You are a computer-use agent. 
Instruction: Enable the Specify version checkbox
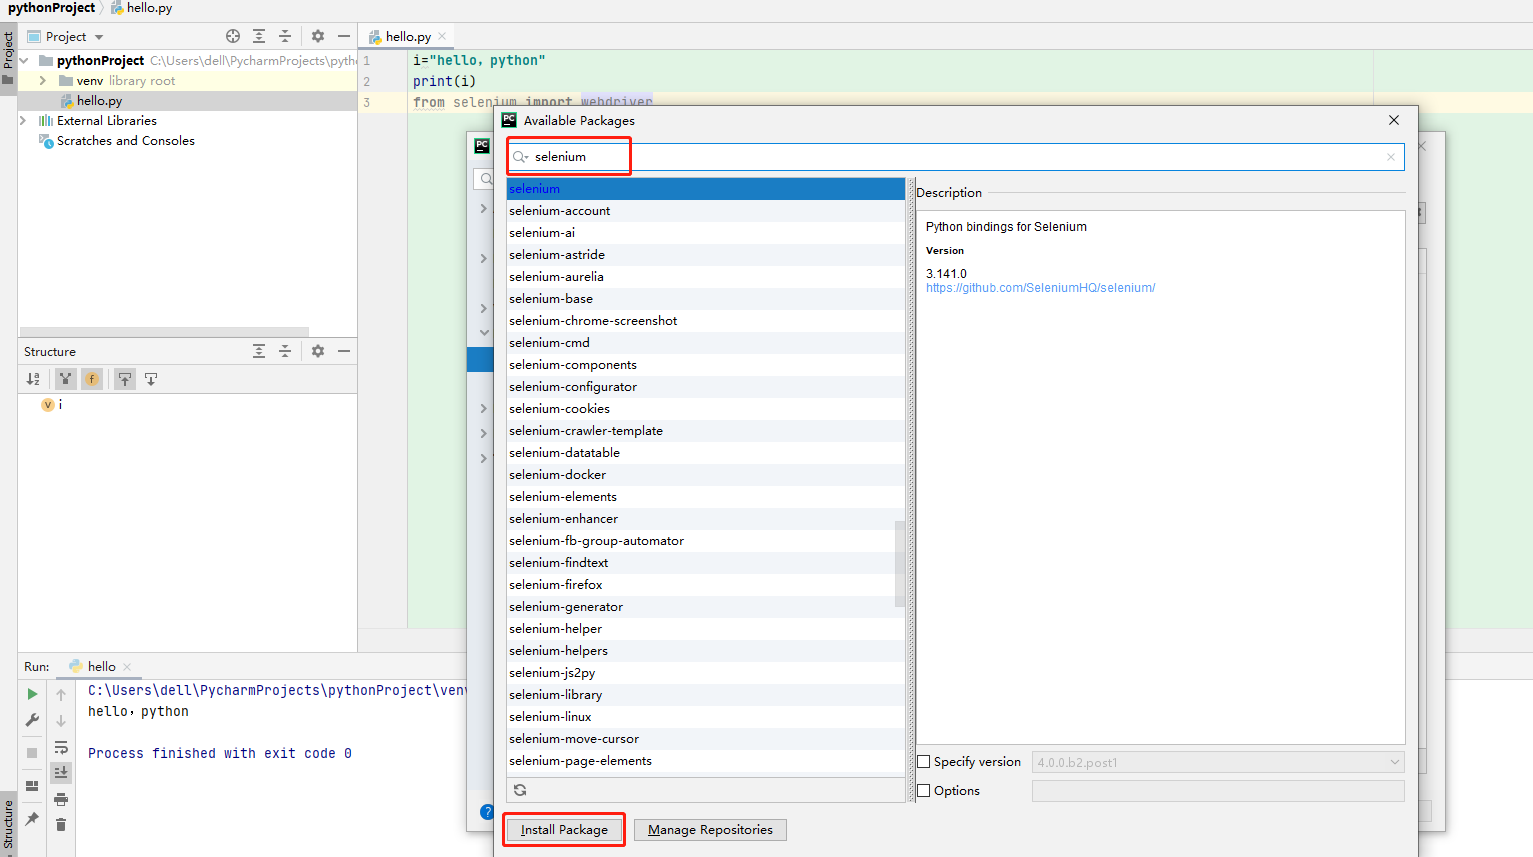924,762
